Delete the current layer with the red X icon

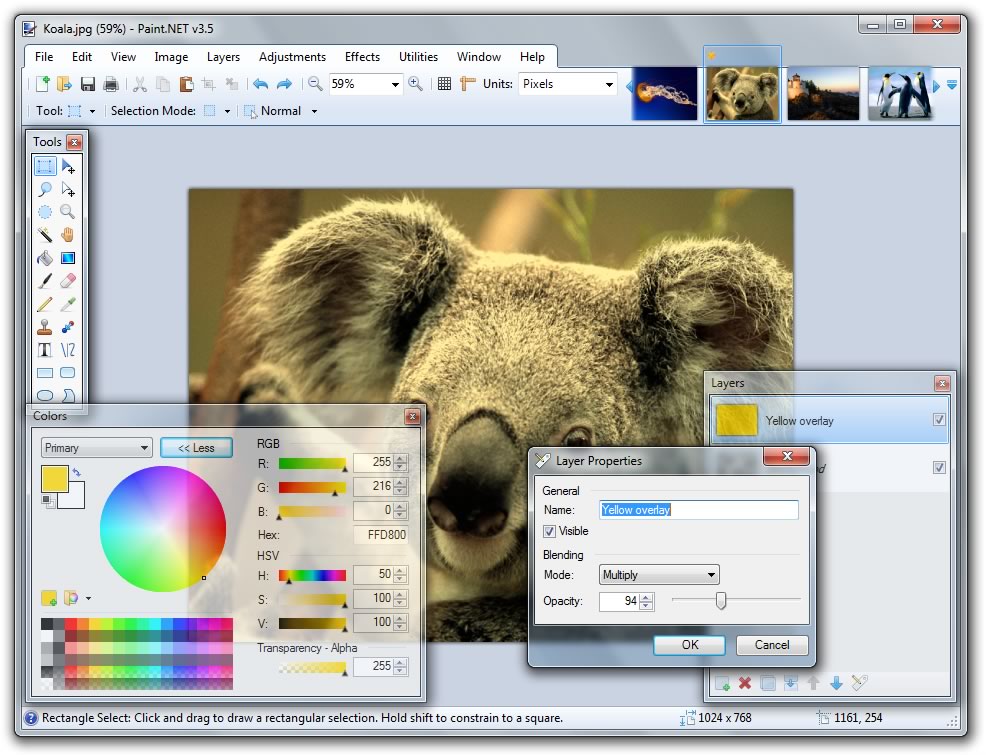744,683
